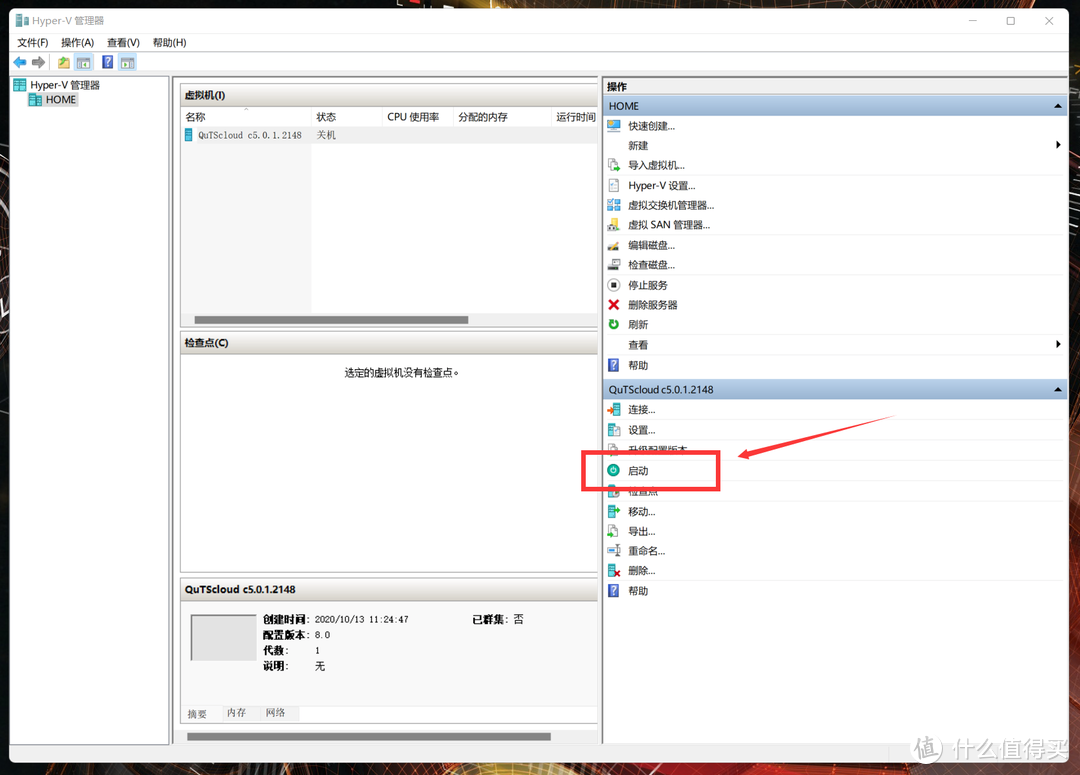Screen dimensions: 1080x775
Task: Open Hyper-V 设置 icon
Action: click(x=614, y=185)
